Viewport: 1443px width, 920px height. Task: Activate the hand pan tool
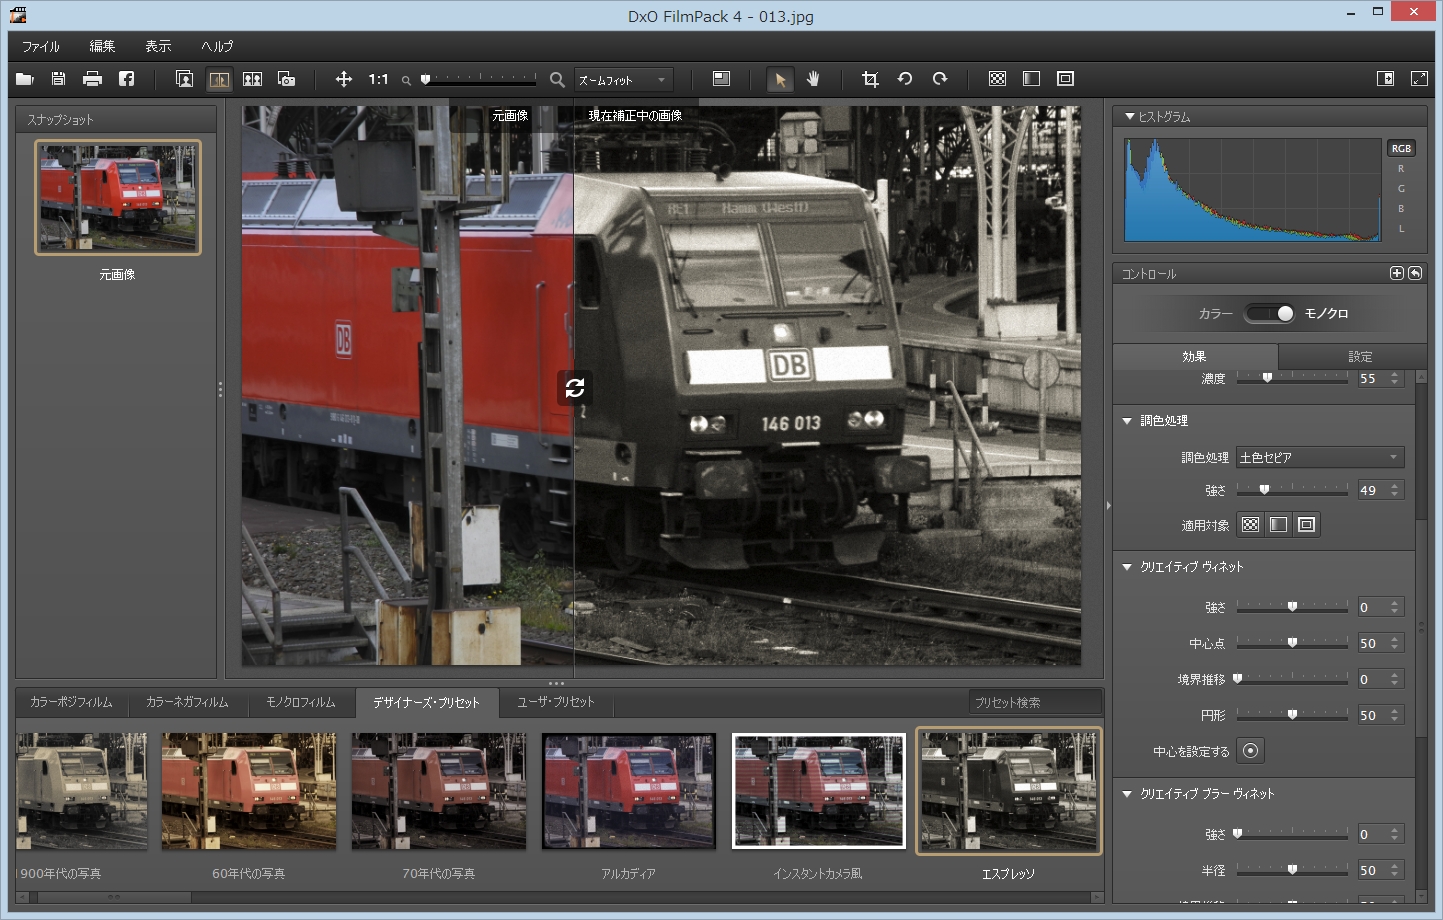click(813, 79)
